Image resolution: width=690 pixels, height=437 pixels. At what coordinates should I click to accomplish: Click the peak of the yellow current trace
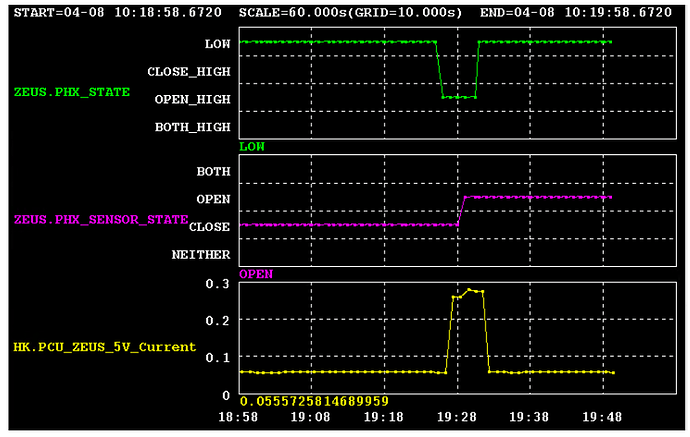[x=469, y=290]
